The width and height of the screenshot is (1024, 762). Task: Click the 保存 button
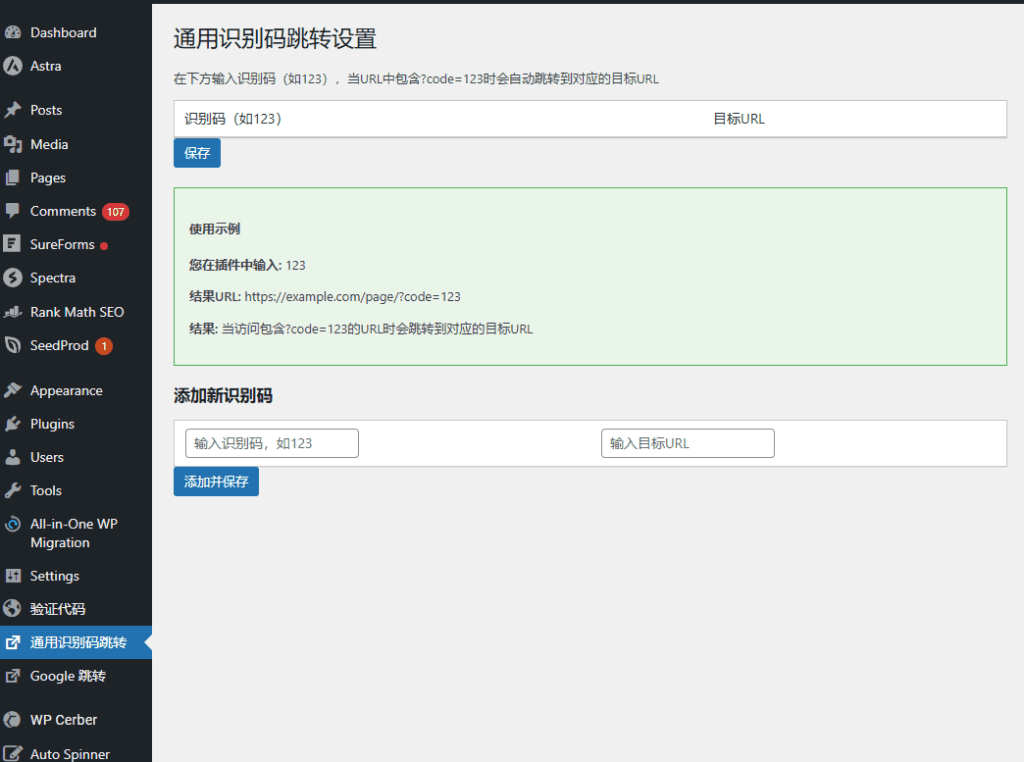197,153
